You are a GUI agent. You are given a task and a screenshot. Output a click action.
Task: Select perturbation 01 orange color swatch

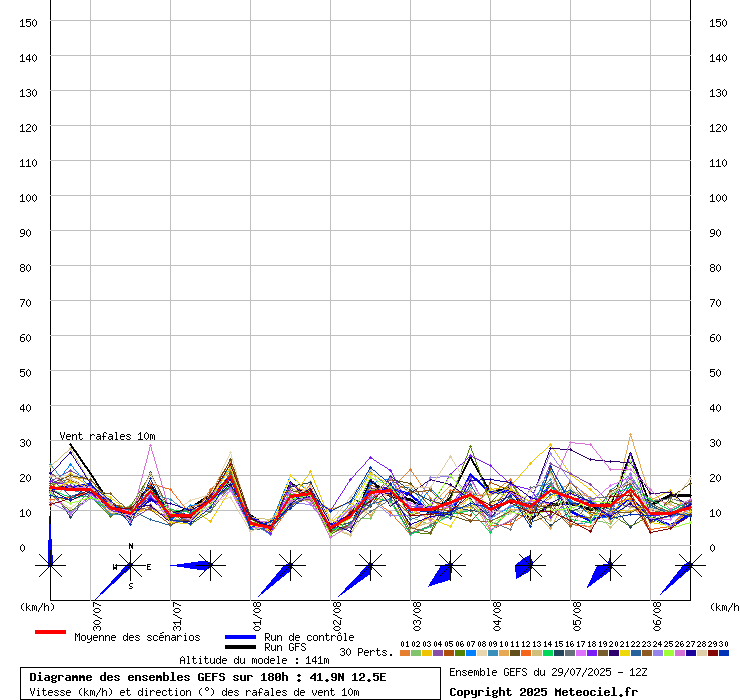point(405,653)
